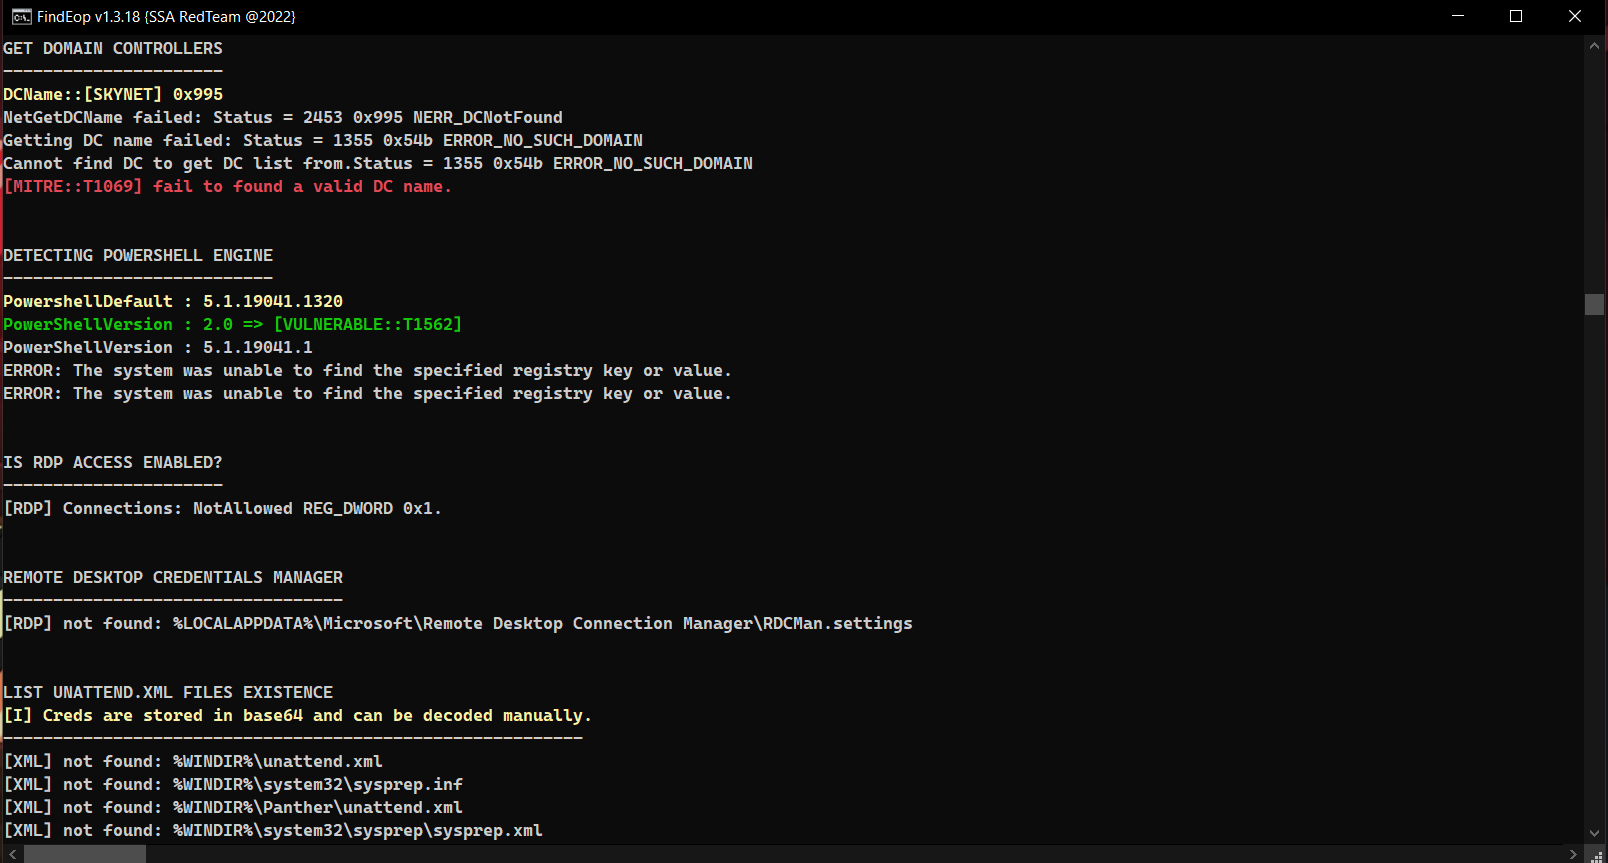
Task: Click the base64 creds info line
Action: (298, 715)
